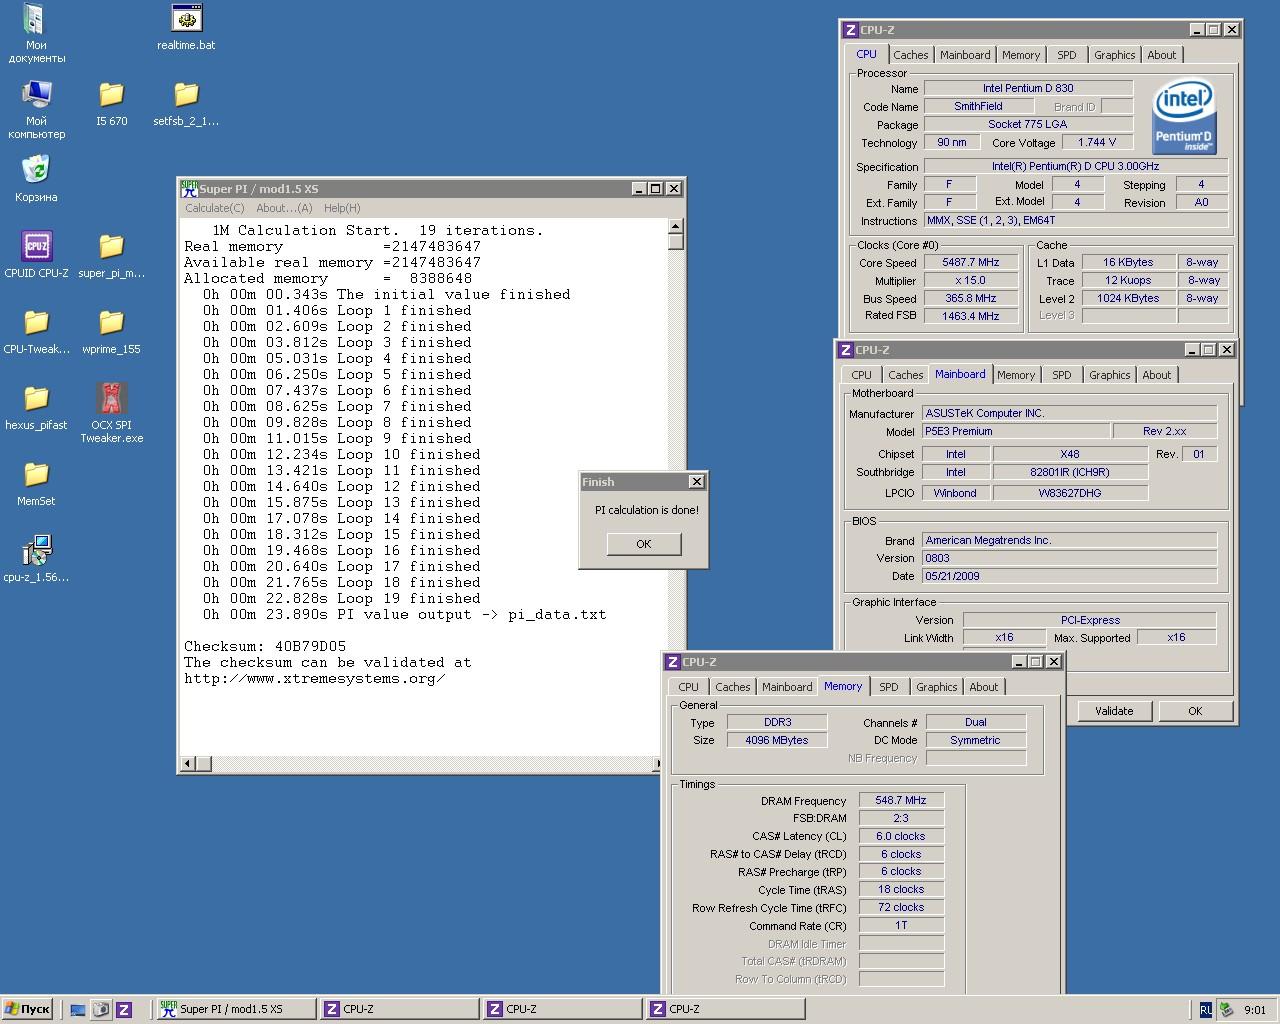This screenshot has height=1024, width=1280.
Task: Select Graphics tab in Memory CPU-Z window
Action: point(936,687)
